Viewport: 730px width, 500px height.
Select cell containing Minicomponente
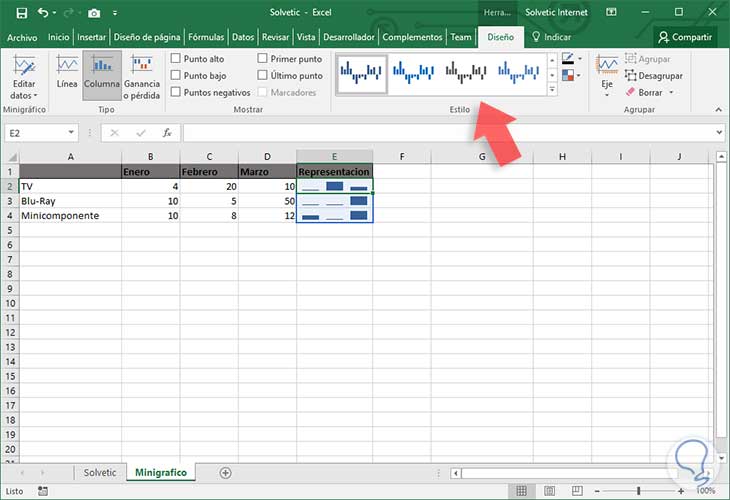(70, 216)
